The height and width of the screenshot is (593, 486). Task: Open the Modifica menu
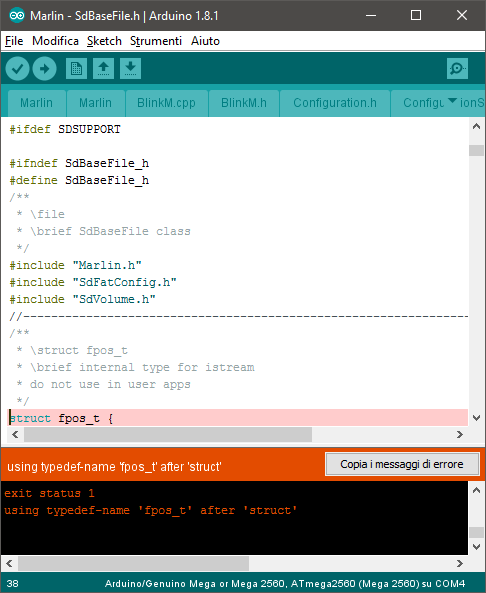[55, 41]
